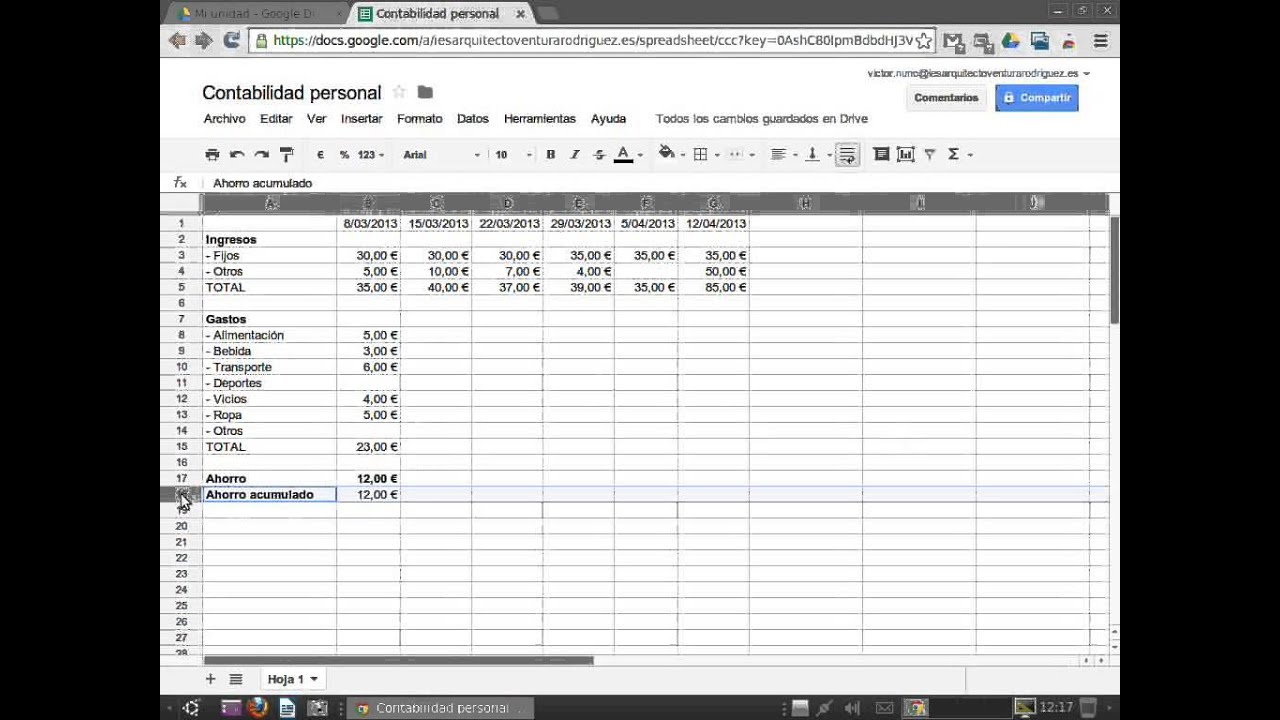This screenshot has width=1280, height=720.
Task: Open the Editar menu
Action: click(x=276, y=118)
